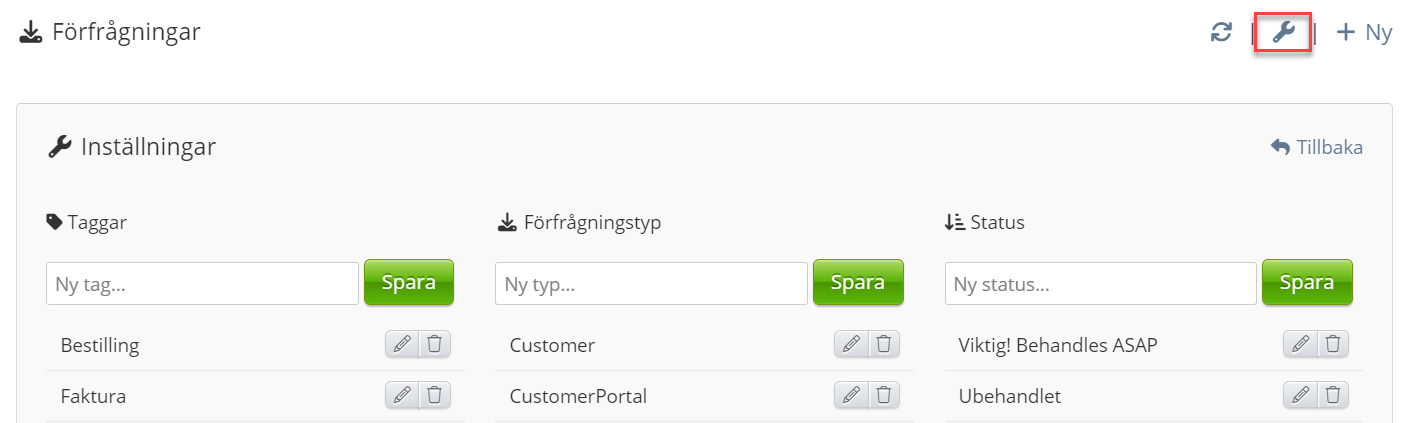Focus the Ny typ input field

coord(651,284)
